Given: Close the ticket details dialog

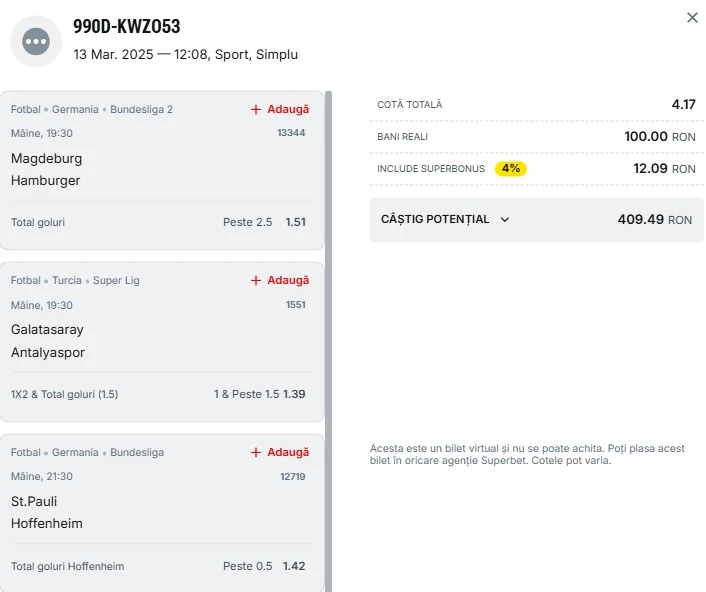Looking at the screenshot, I should [x=692, y=18].
